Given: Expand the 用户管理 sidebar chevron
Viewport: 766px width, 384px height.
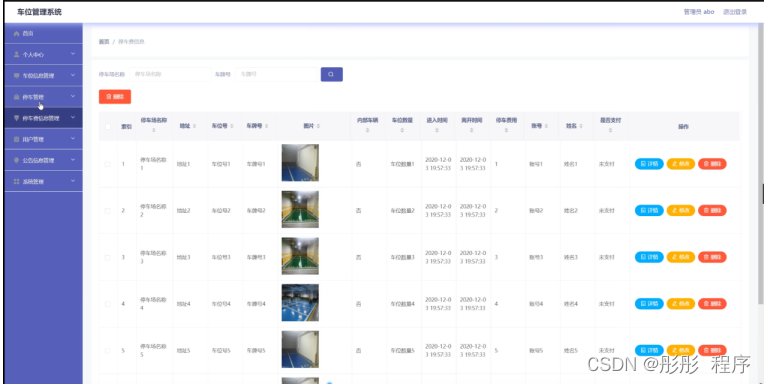Looking at the screenshot, I should point(73,139).
